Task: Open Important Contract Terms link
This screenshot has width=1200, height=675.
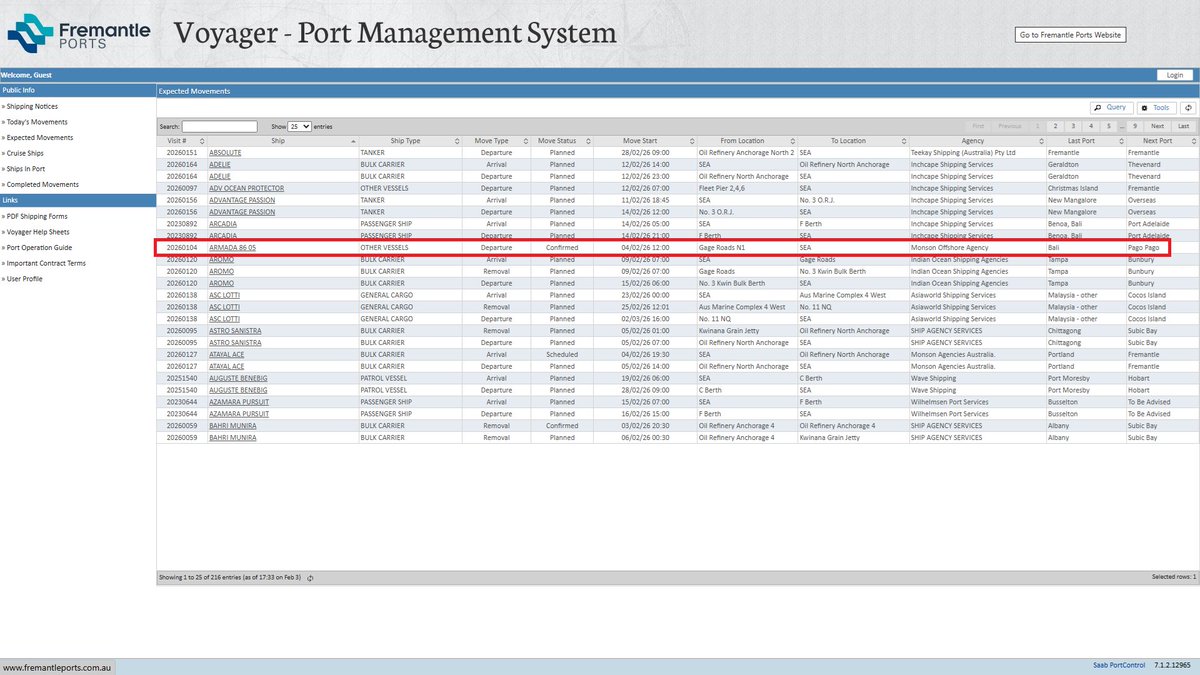Action: tap(44, 263)
